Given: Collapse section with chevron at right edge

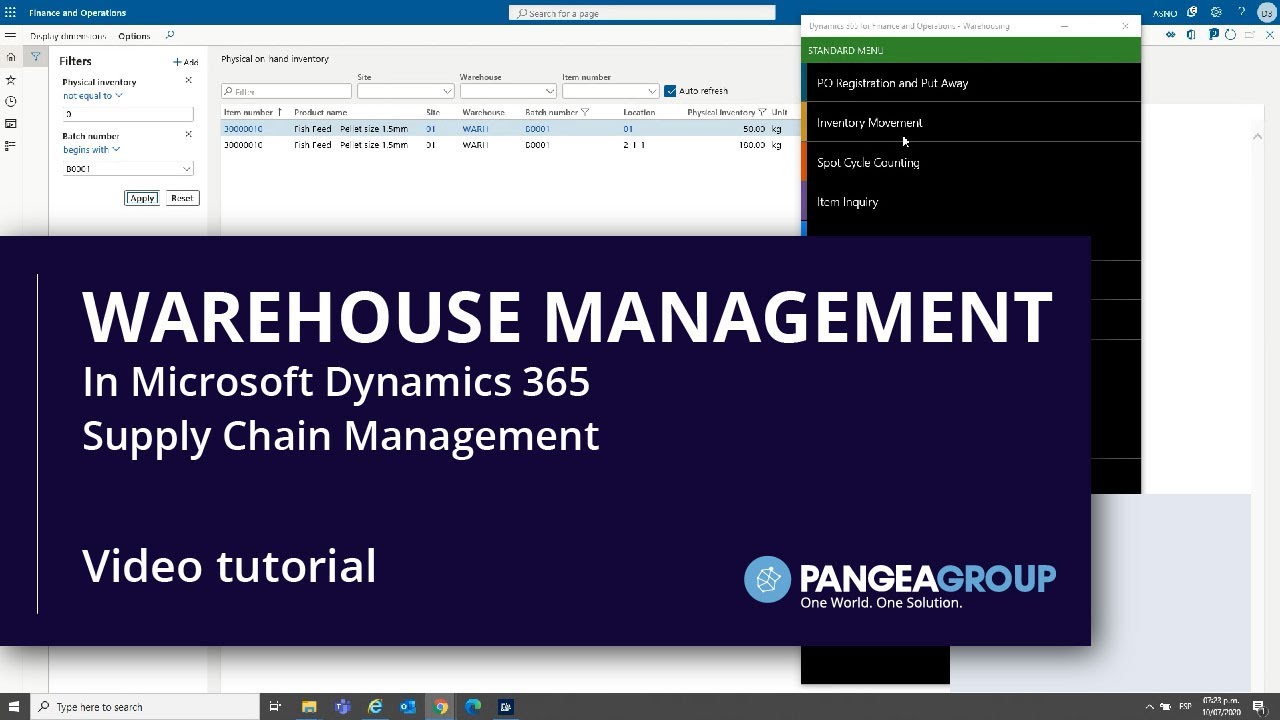Looking at the screenshot, I should coord(1258,136).
